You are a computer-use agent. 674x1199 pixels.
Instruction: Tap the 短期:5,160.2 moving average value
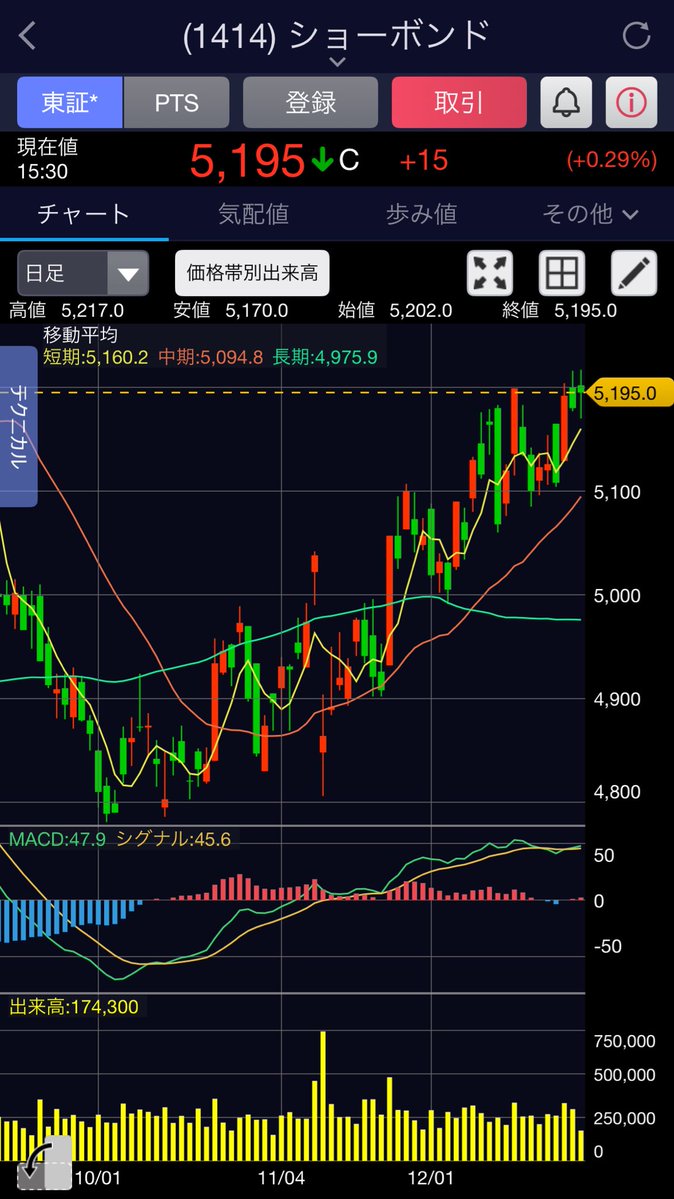pos(96,356)
